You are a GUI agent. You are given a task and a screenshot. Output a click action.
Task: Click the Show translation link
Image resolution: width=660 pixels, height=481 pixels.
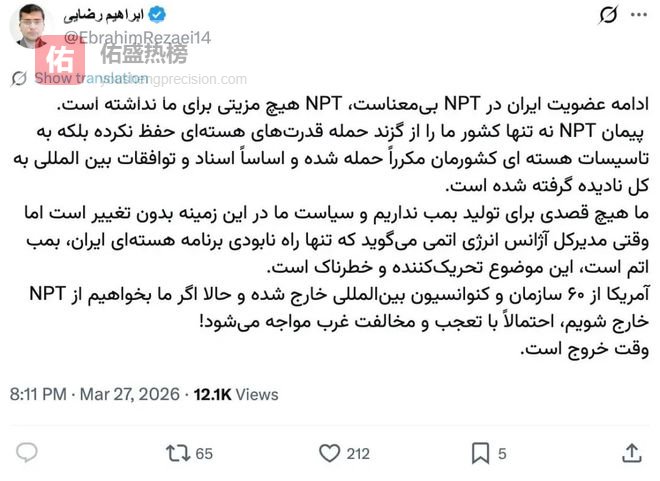92,77
